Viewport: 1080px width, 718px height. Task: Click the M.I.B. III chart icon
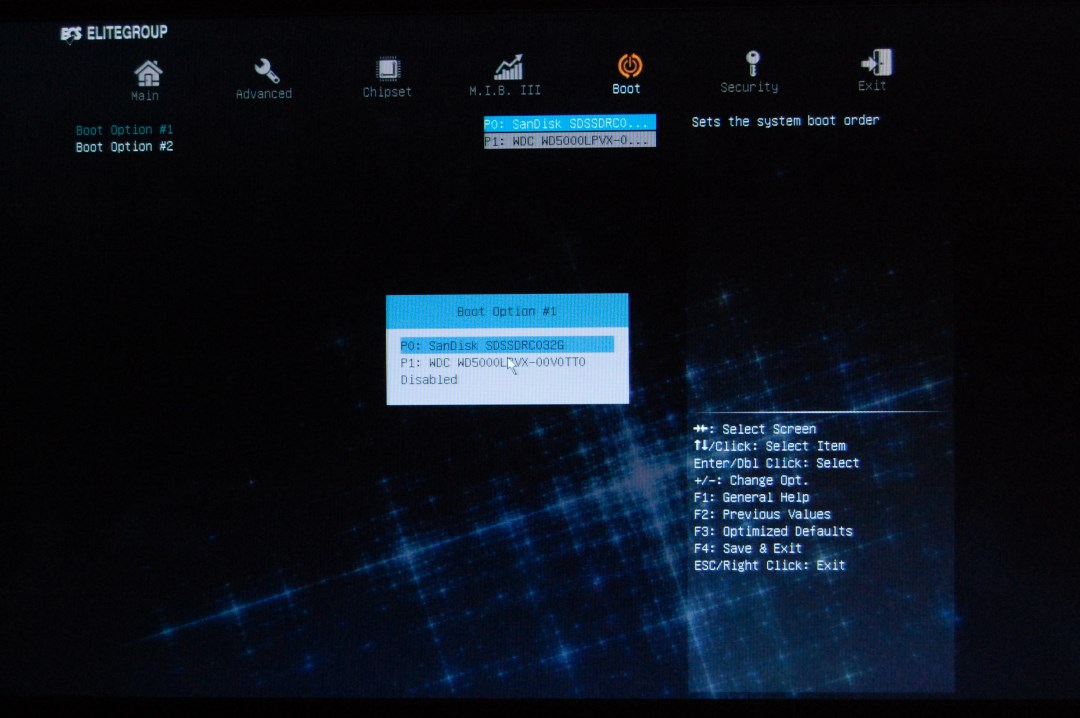508,68
